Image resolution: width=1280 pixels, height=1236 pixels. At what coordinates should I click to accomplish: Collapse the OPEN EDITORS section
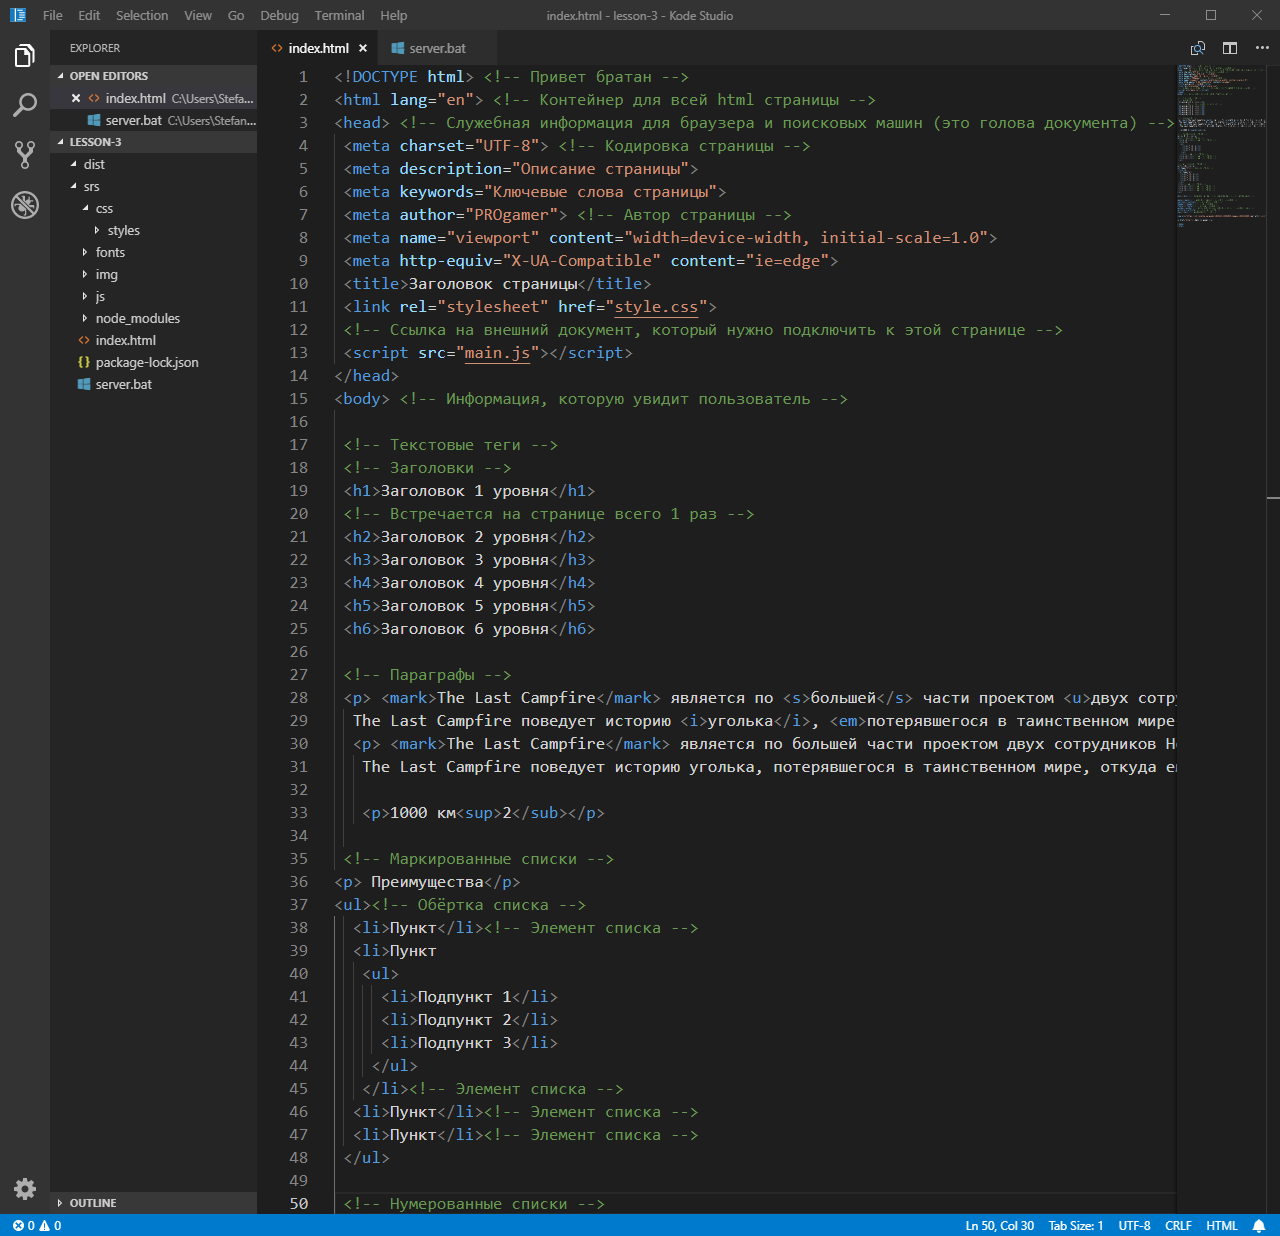click(x=108, y=76)
